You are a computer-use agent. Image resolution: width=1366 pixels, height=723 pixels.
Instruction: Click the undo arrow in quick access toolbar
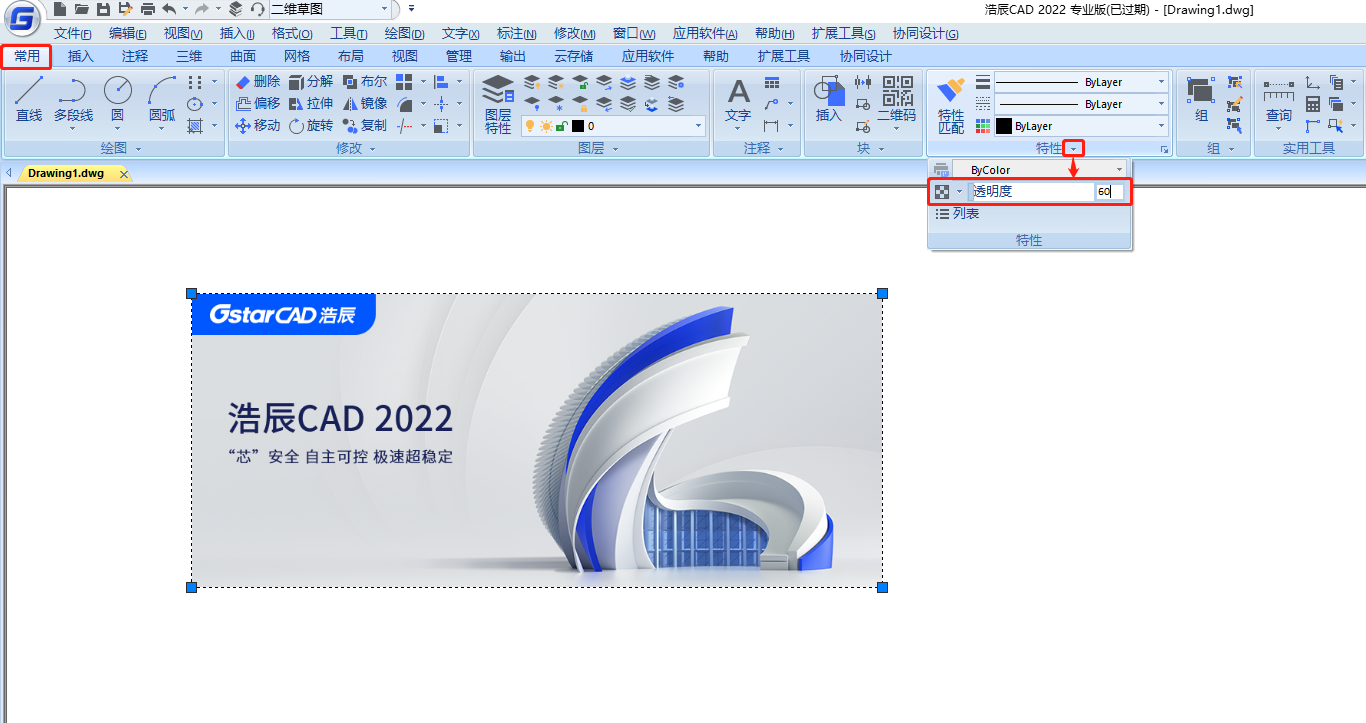click(168, 9)
